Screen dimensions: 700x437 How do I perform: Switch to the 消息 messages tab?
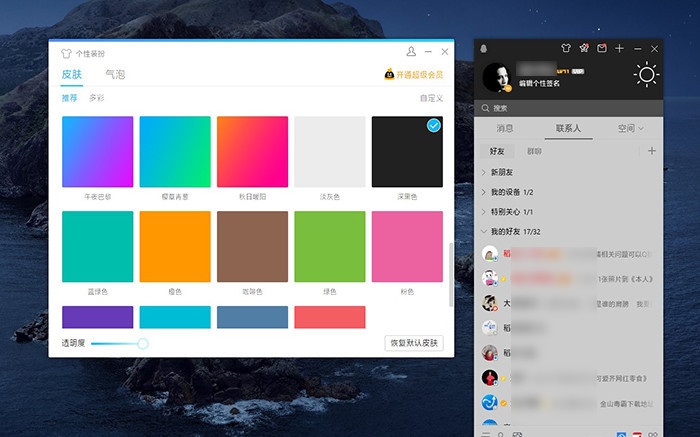[506, 128]
